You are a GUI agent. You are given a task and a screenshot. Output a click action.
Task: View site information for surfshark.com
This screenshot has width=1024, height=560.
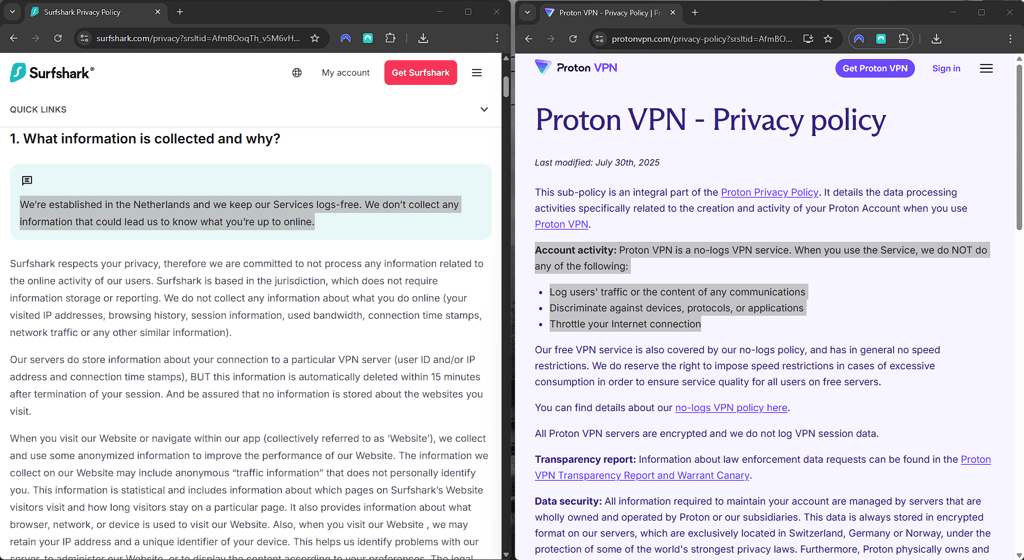click(84, 39)
